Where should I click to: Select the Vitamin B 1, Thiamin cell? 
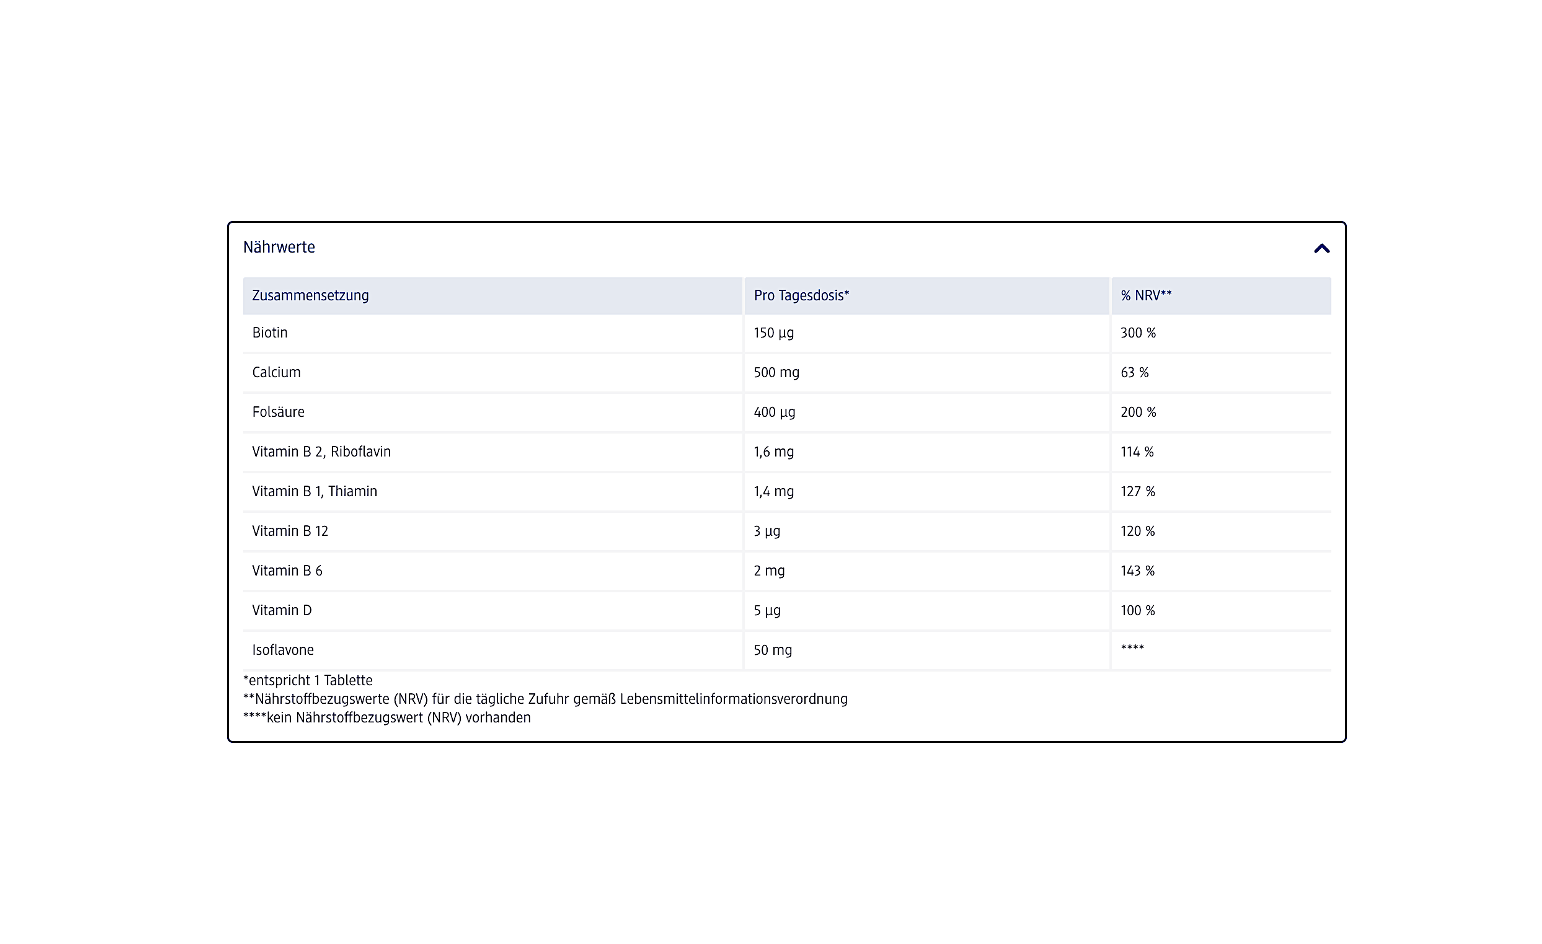(314, 492)
